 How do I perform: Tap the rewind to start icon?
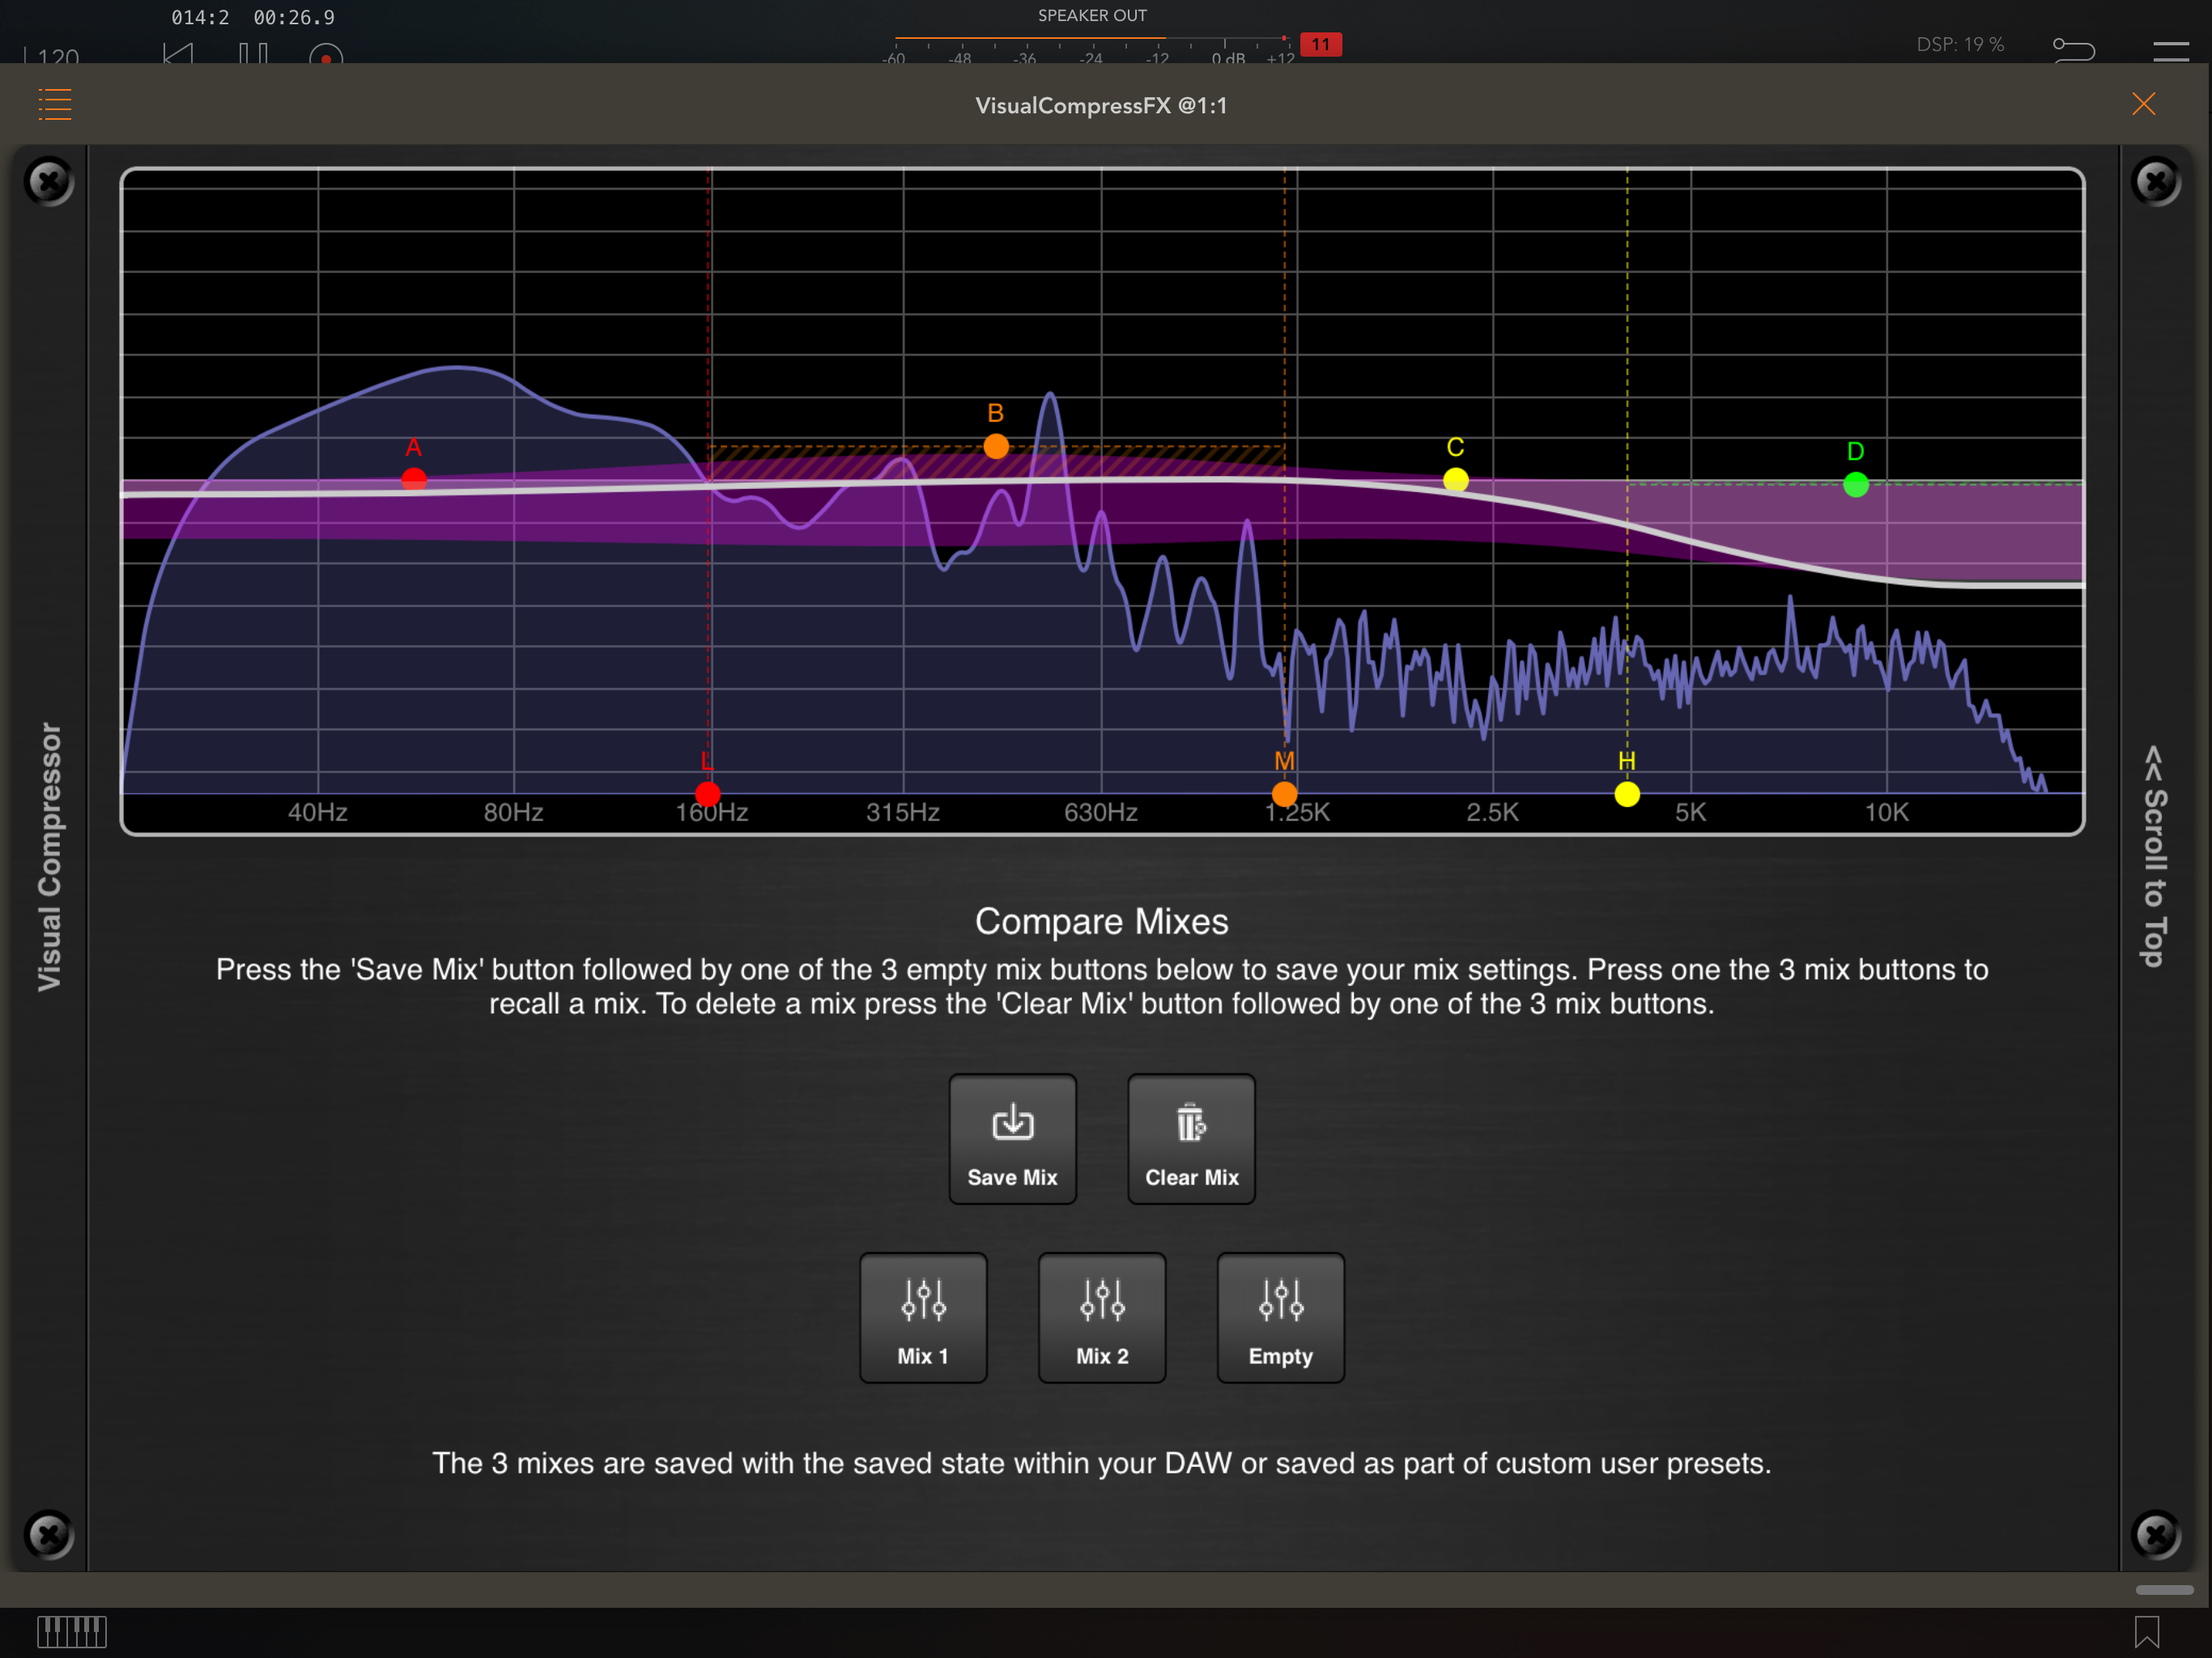click(x=178, y=54)
